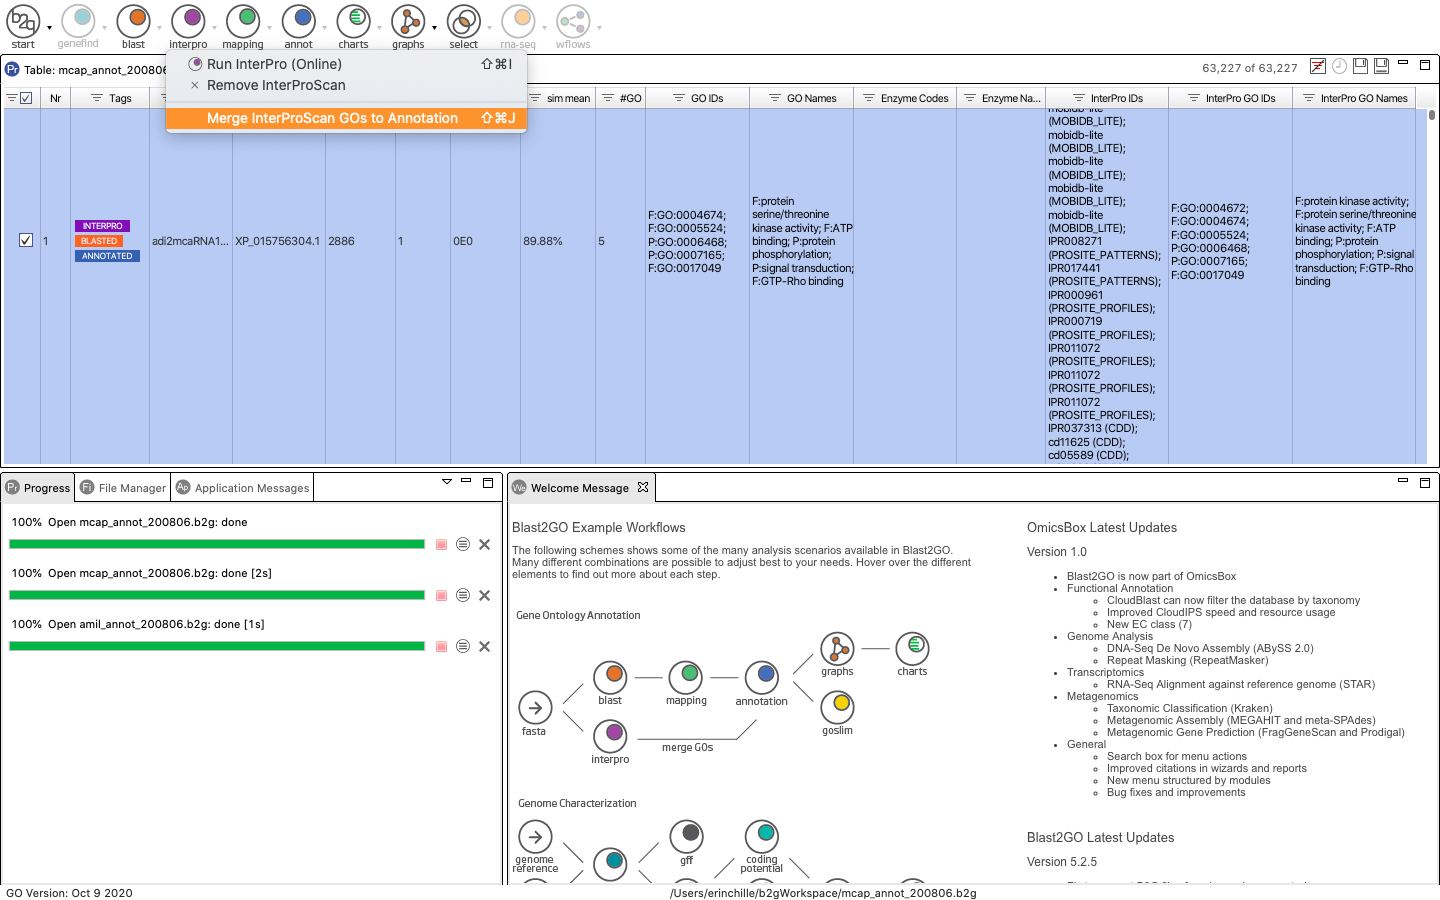Close the Welcome Message tab
The width and height of the screenshot is (1440, 900).
click(643, 487)
